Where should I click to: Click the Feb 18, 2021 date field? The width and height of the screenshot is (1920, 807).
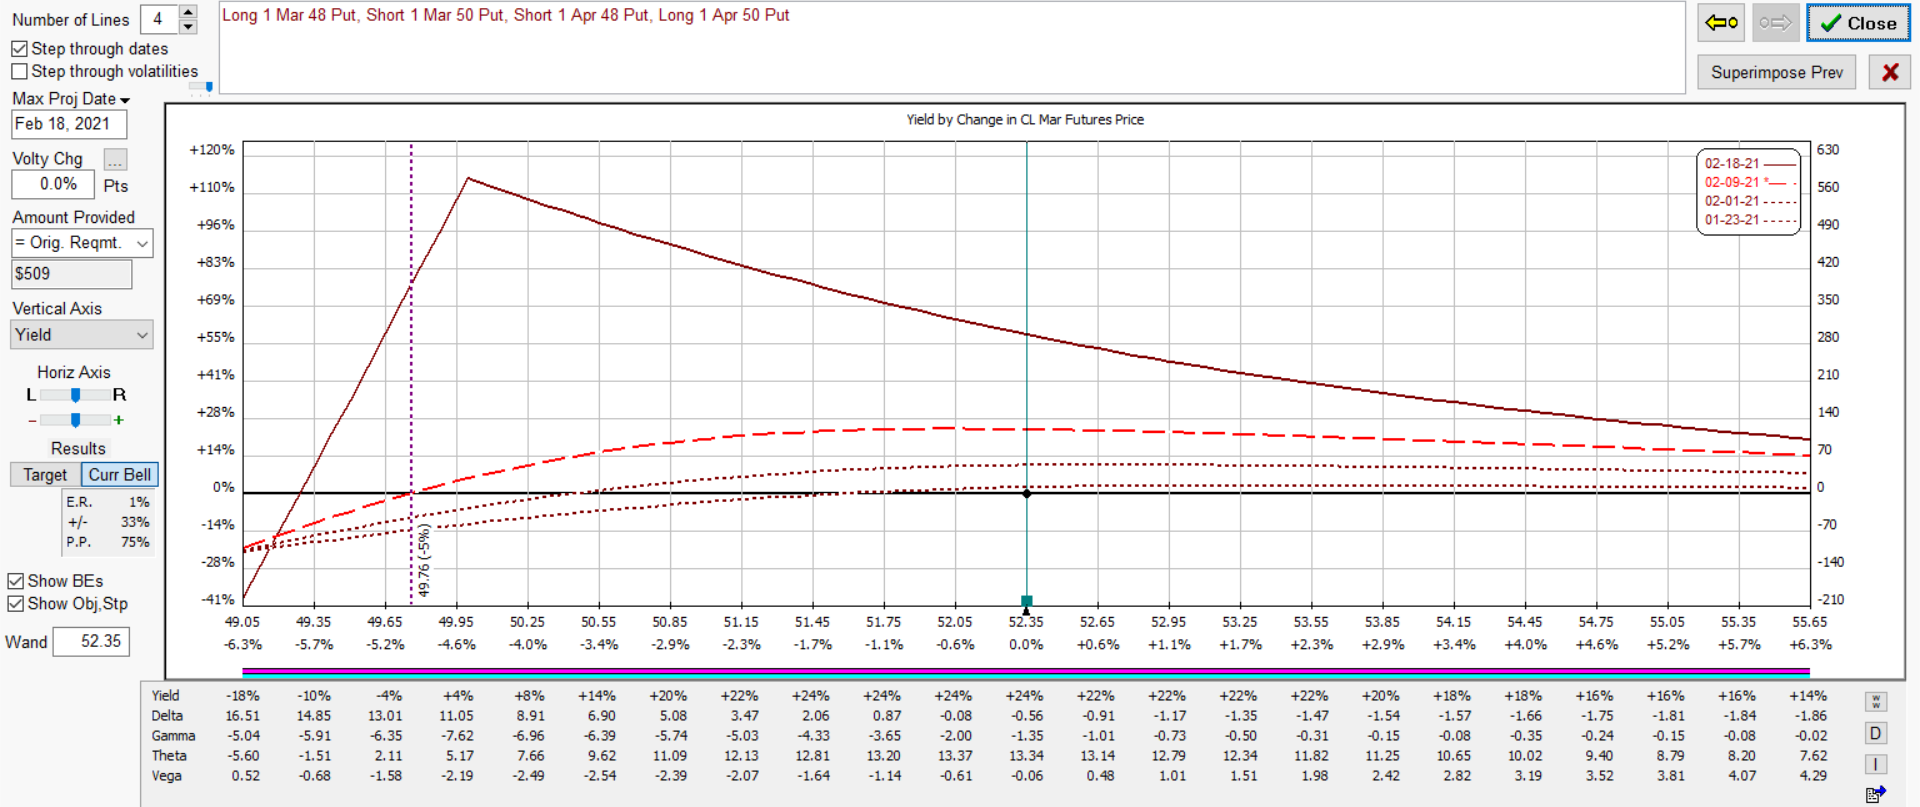point(69,124)
